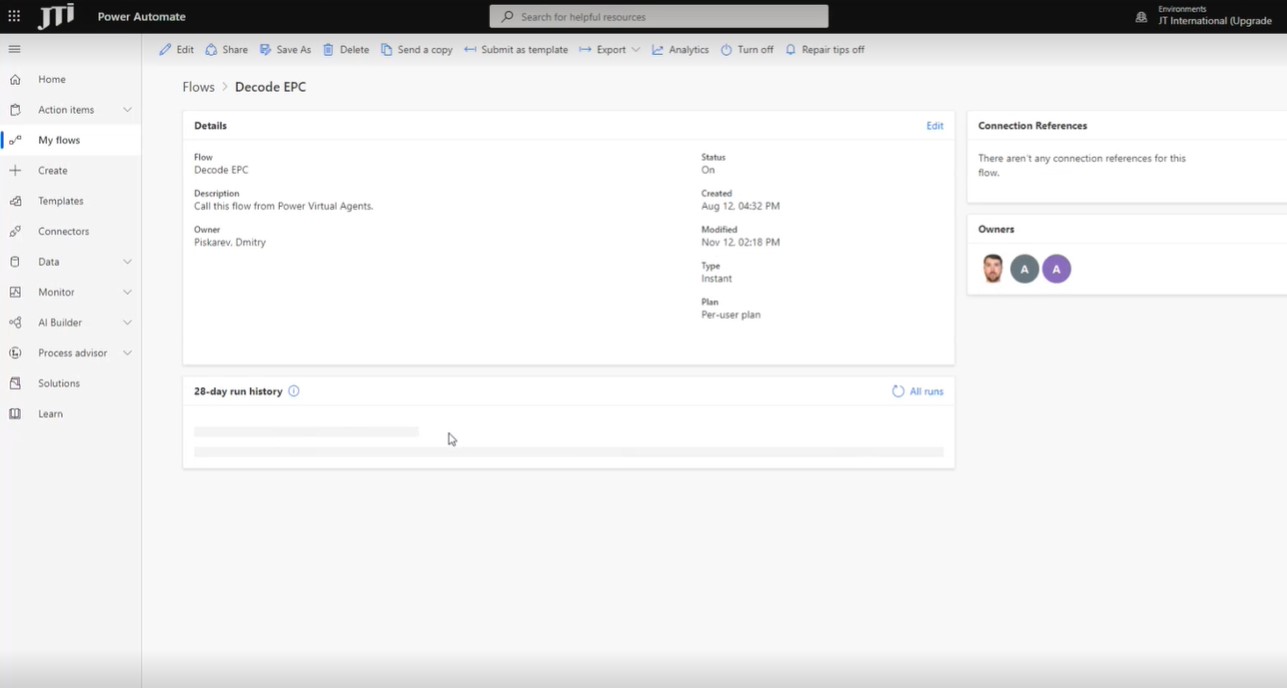Click the Action items clipboard icon
The image size is (1287, 688).
(x=15, y=110)
